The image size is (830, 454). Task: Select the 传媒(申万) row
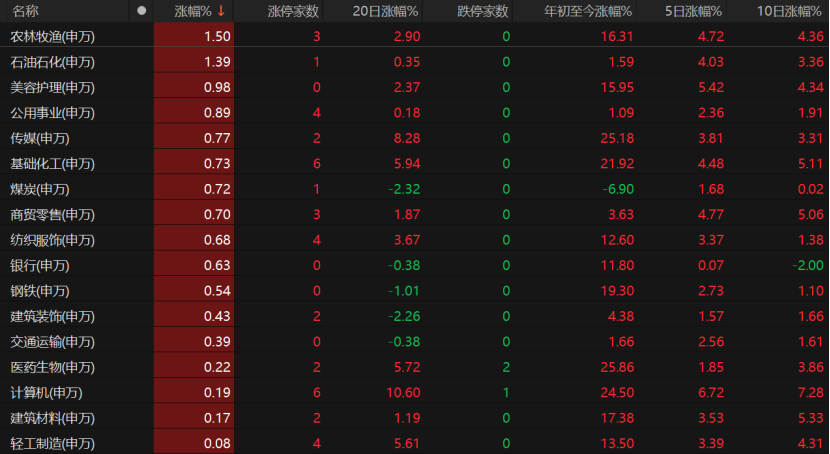coord(415,138)
